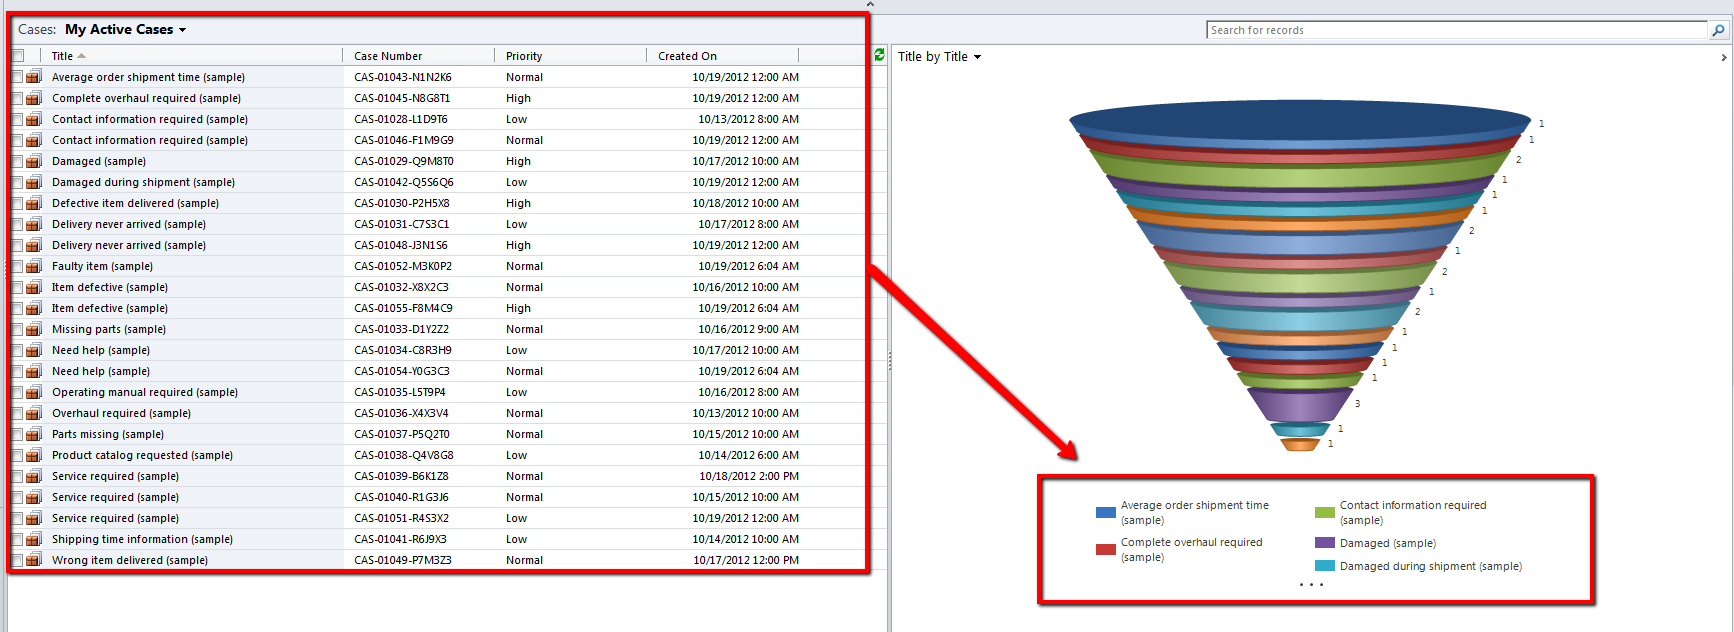Image resolution: width=1734 pixels, height=632 pixels.
Task: Click case icon for CAS-01034-C8R3H9 row
Action: pos(33,350)
